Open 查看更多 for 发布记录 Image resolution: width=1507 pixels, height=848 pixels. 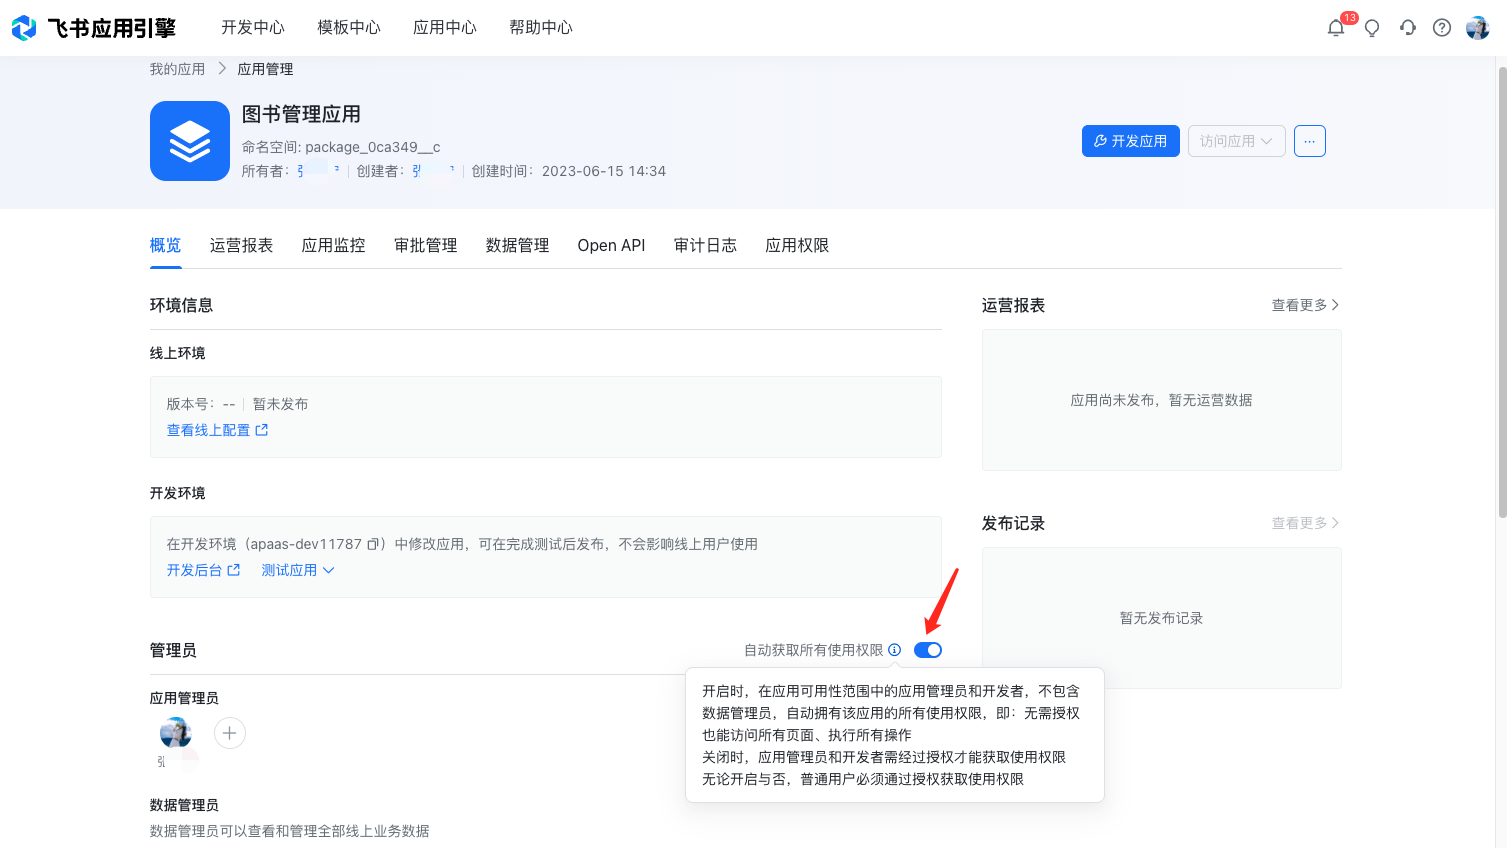1305,523
